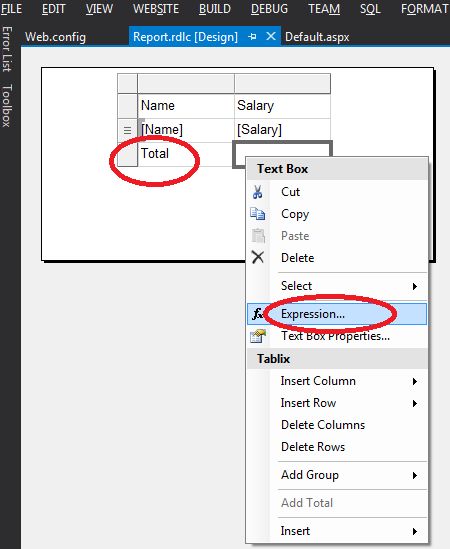Open the Add Group entry
450x549 pixels.
[337, 475]
